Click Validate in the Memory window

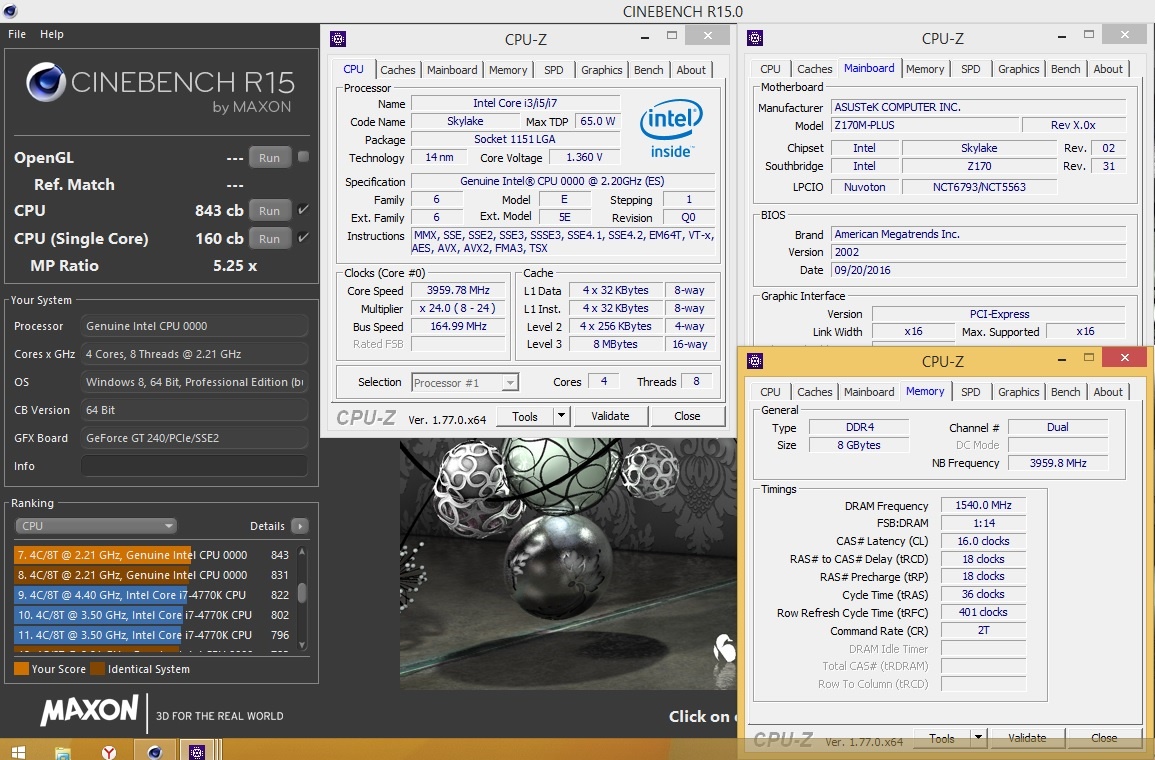click(1027, 737)
